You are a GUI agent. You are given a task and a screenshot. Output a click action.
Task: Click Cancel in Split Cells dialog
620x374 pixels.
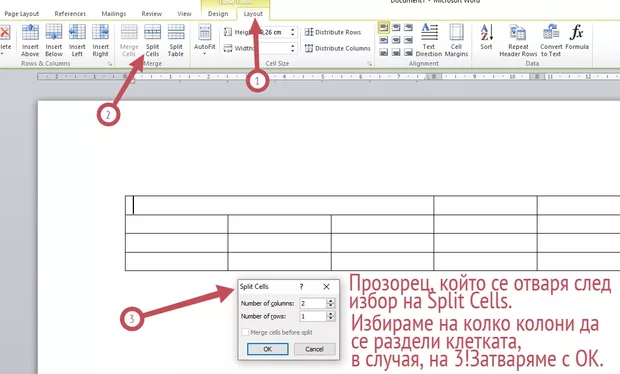coord(314,349)
